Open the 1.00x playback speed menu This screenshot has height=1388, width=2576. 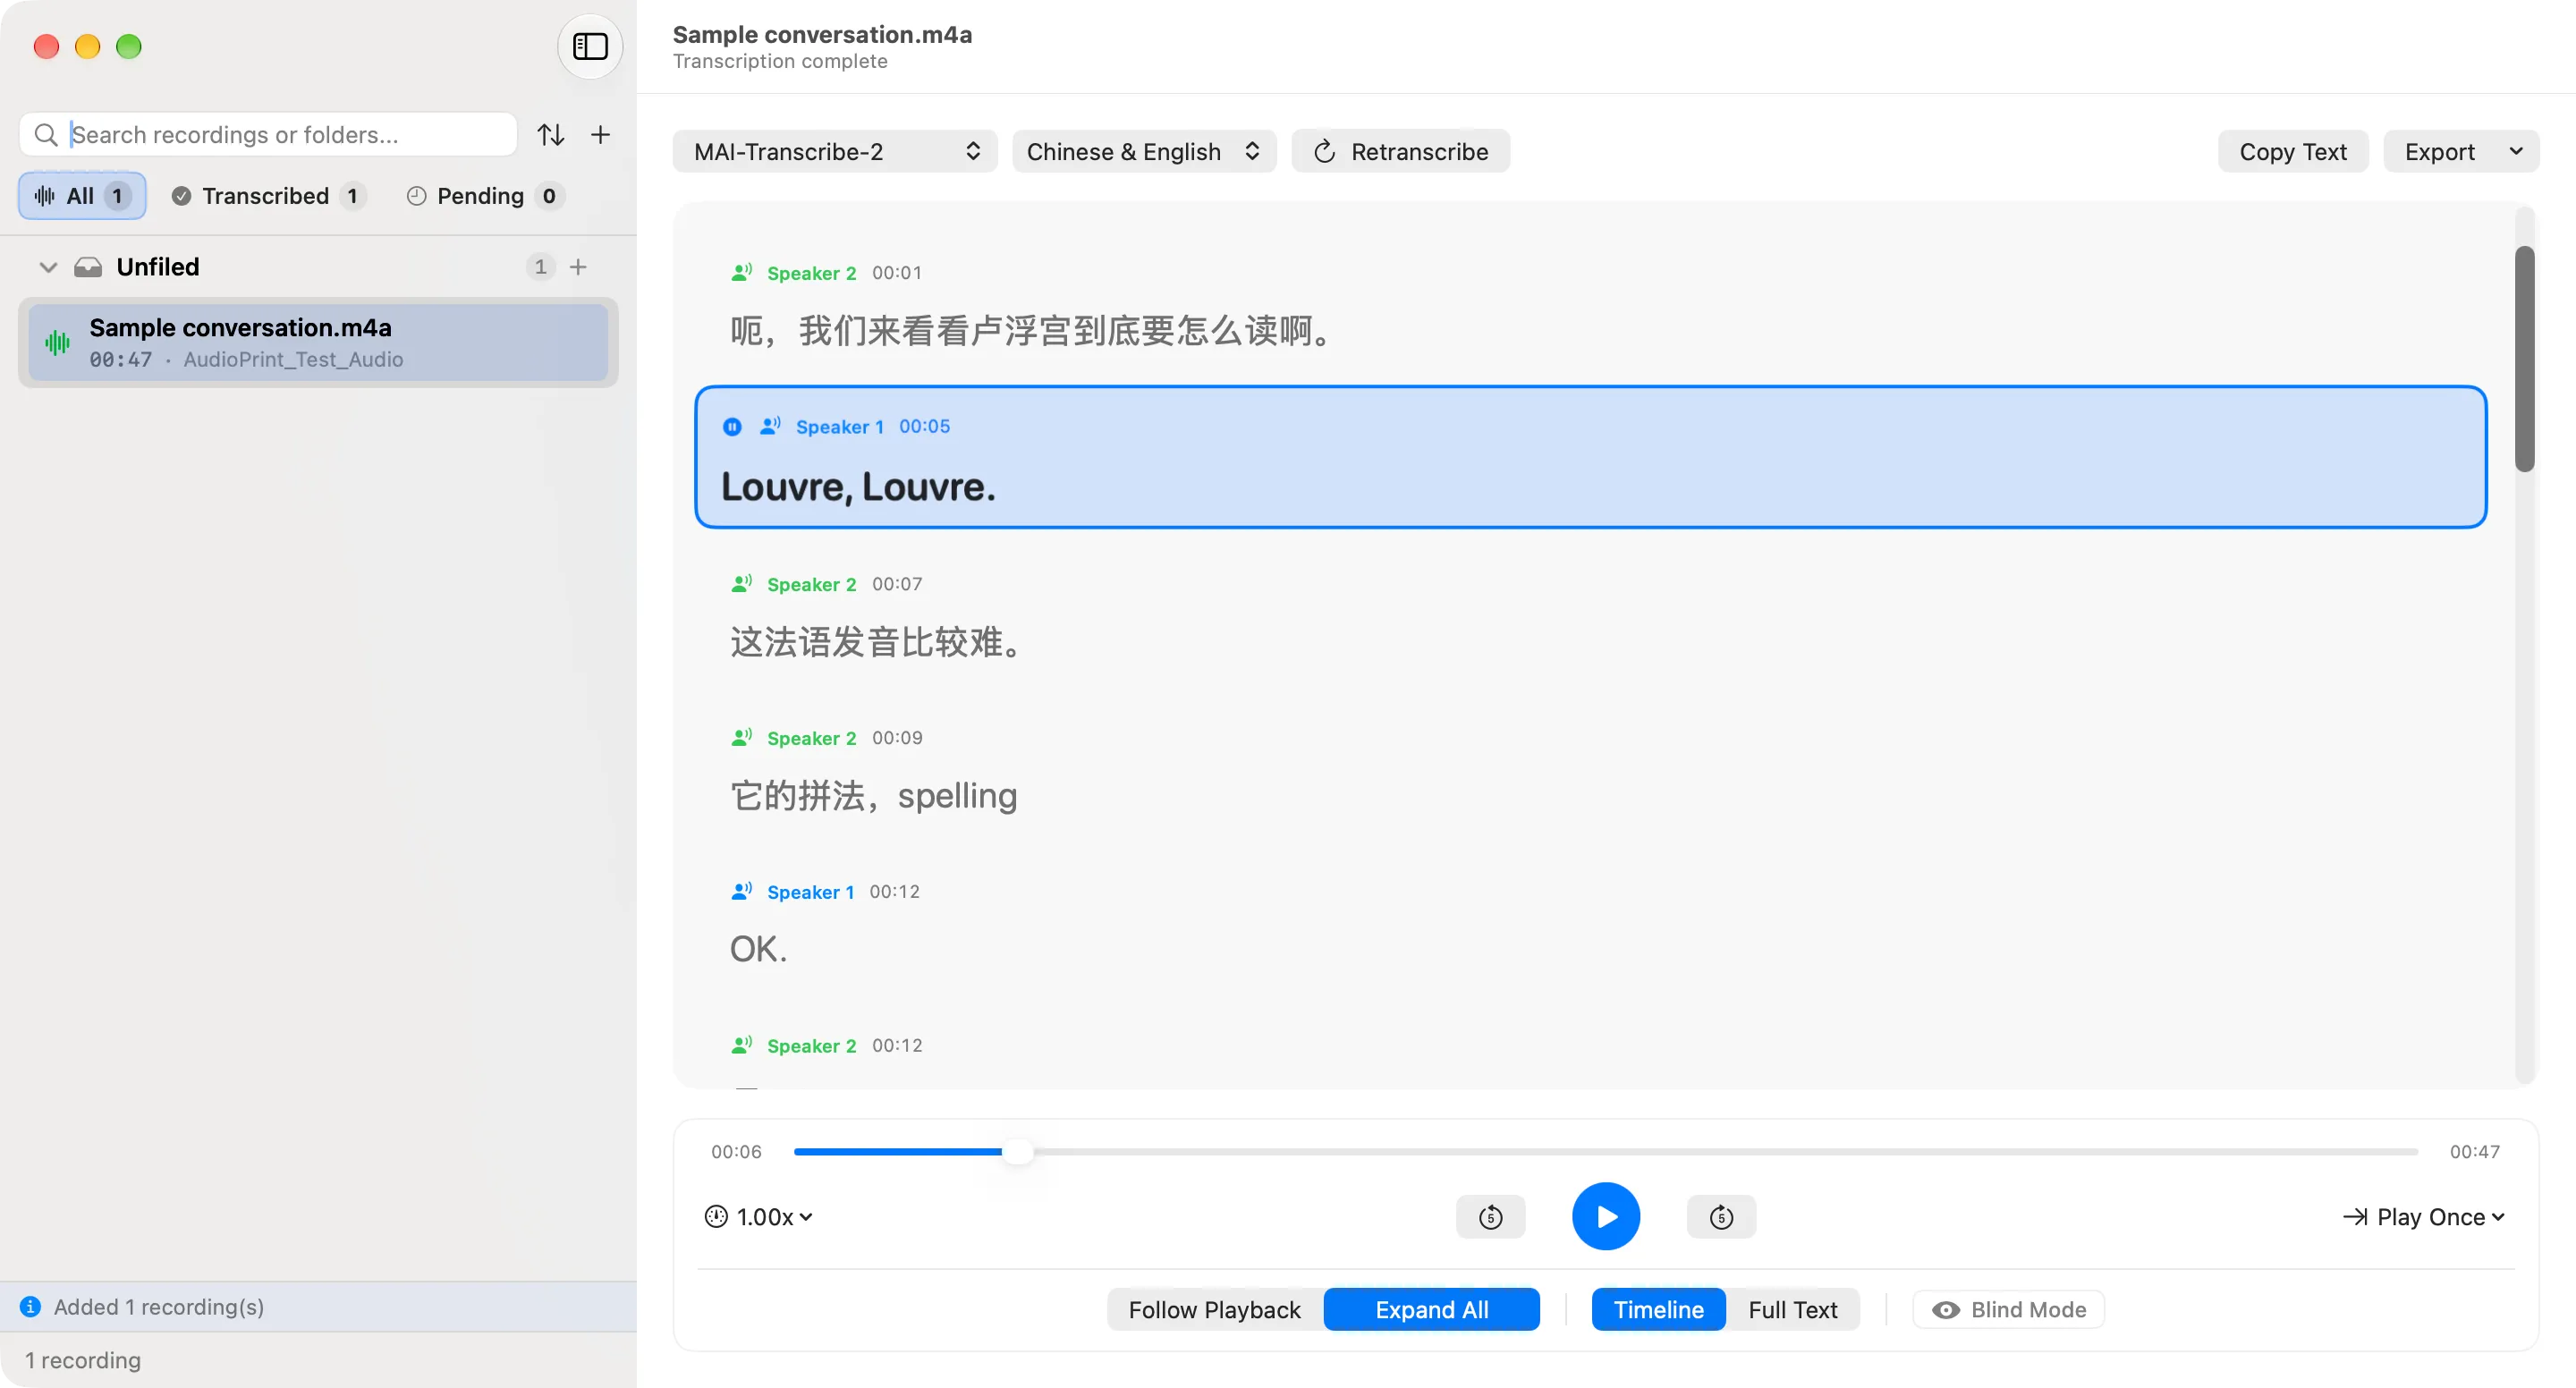point(759,1216)
